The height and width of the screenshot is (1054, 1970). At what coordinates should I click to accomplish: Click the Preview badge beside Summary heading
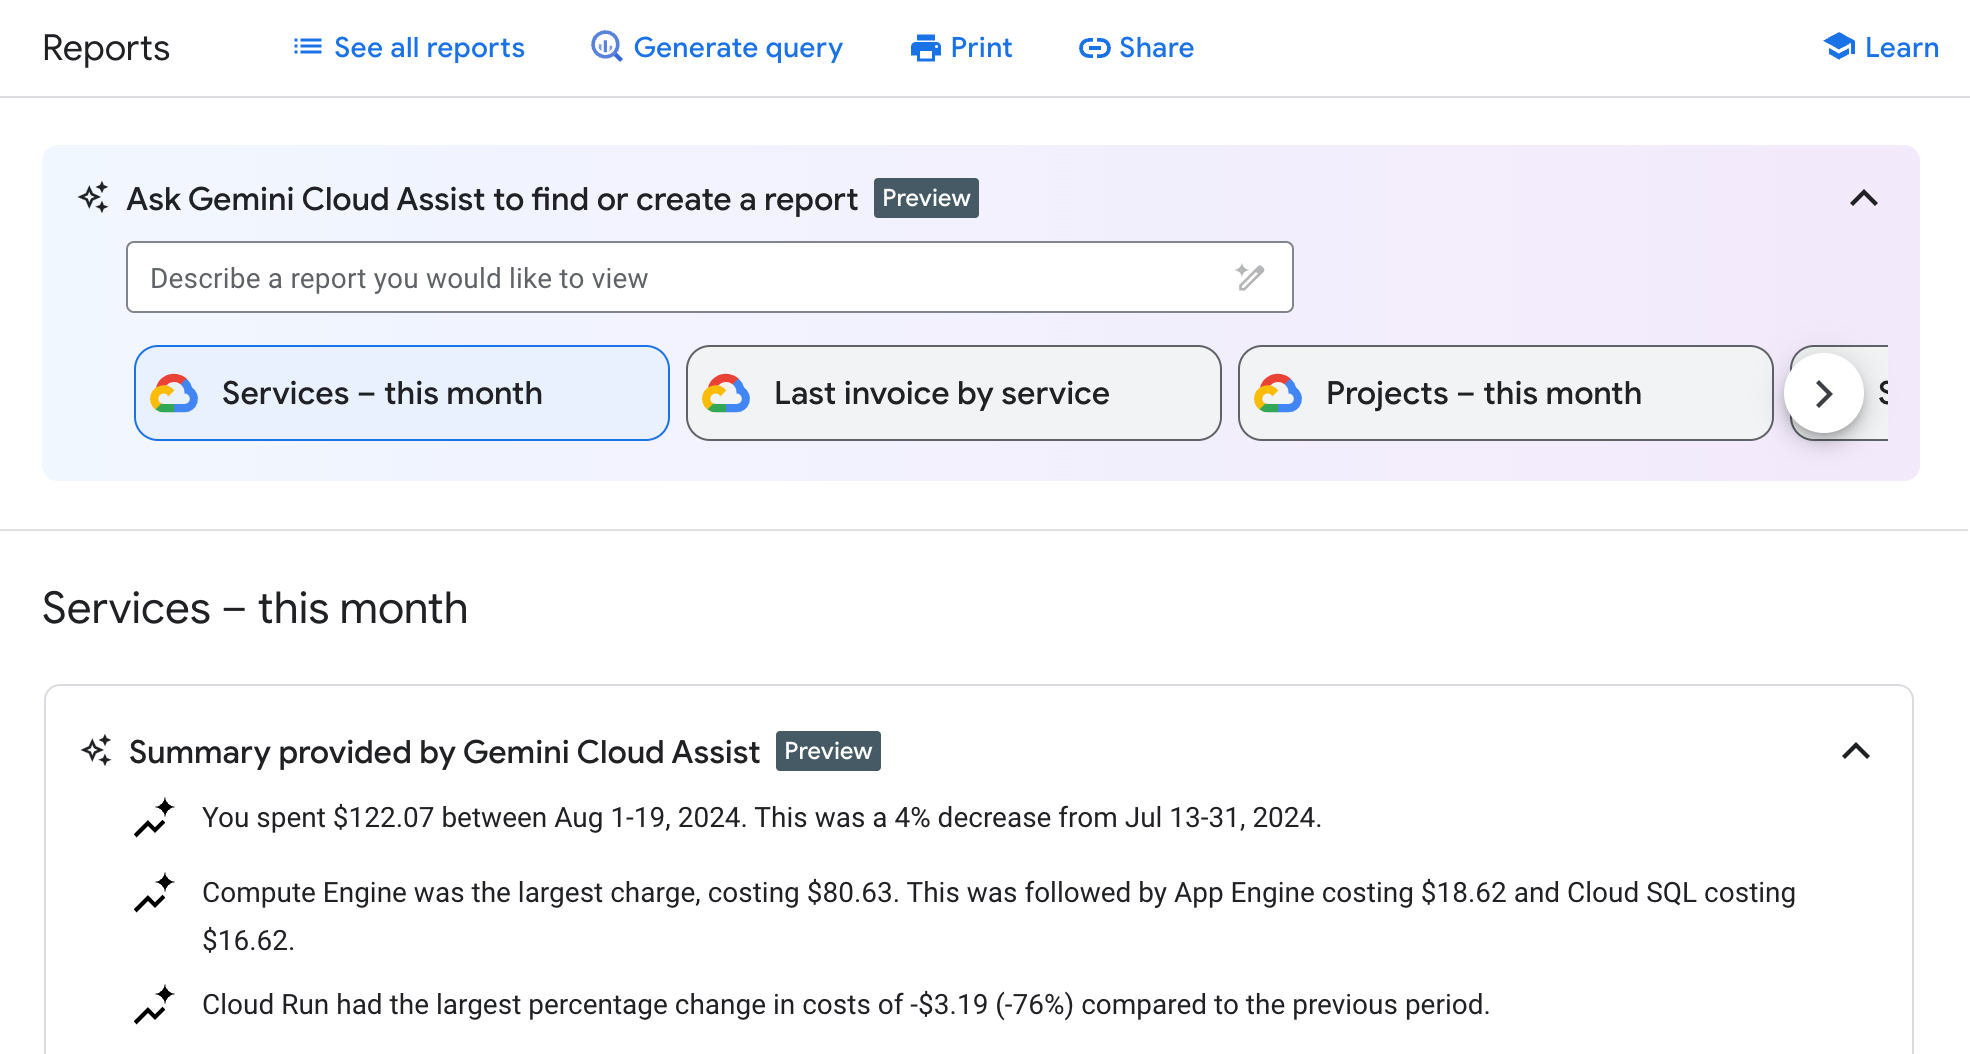(828, 751)
